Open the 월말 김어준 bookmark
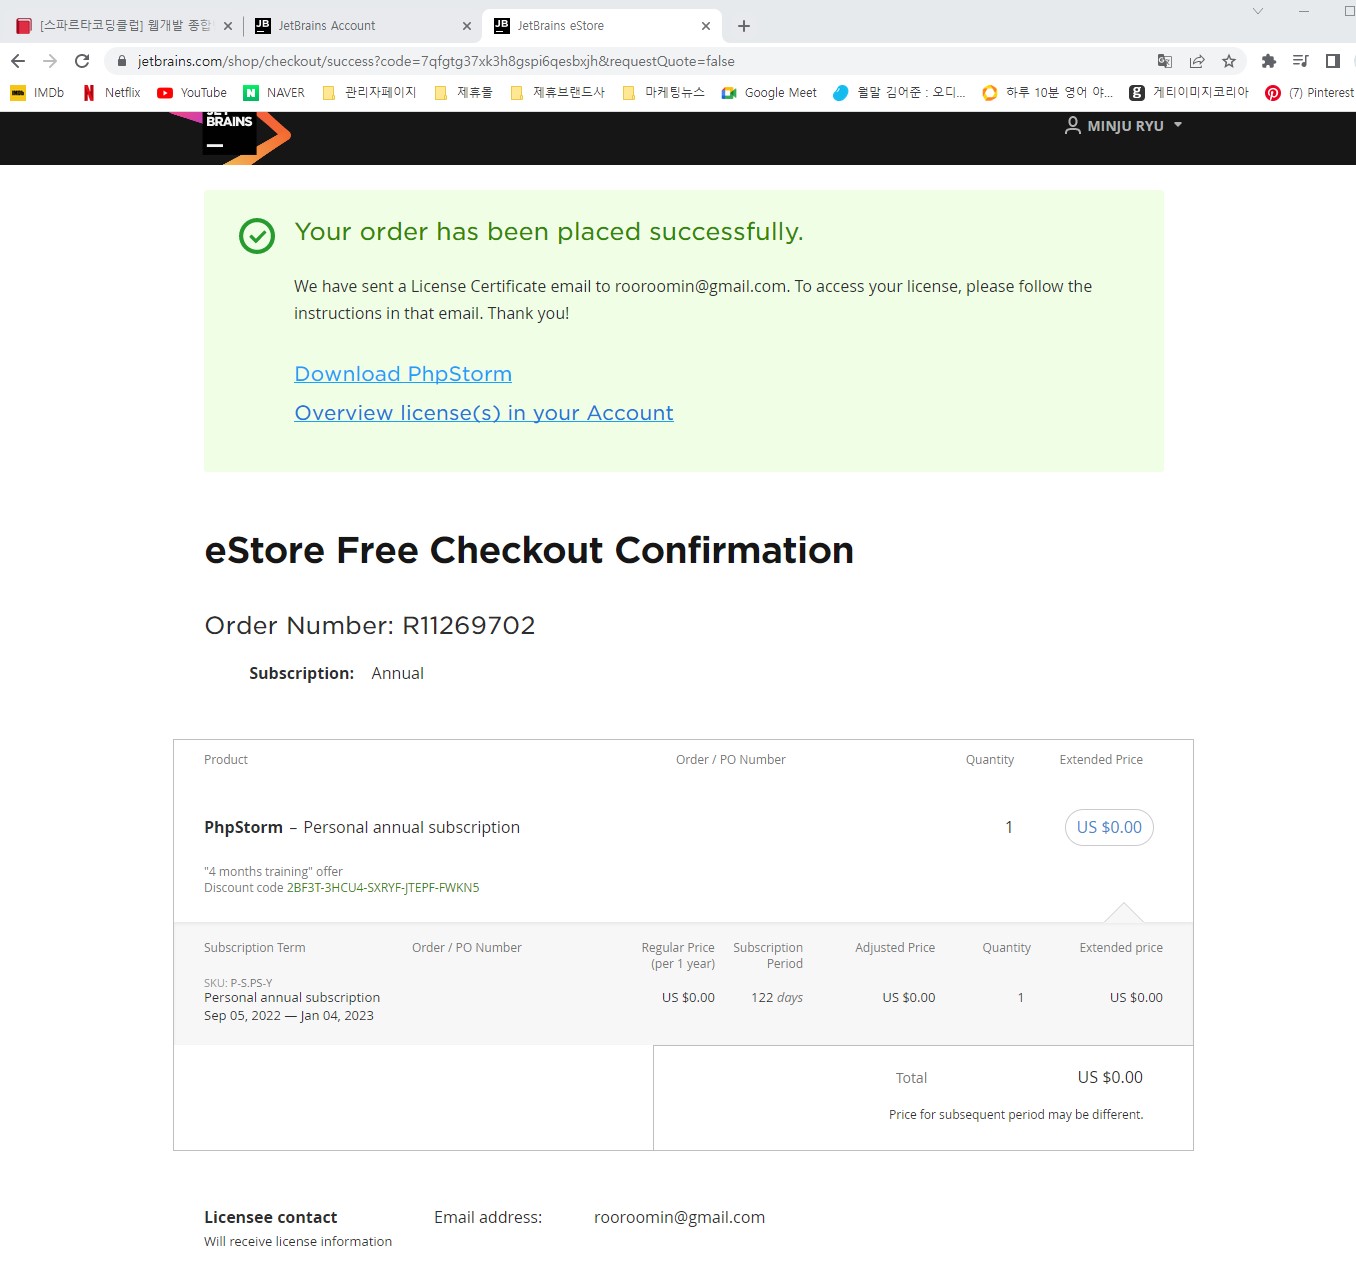Screen dimensions: 1356x1267 click(899, 93)
